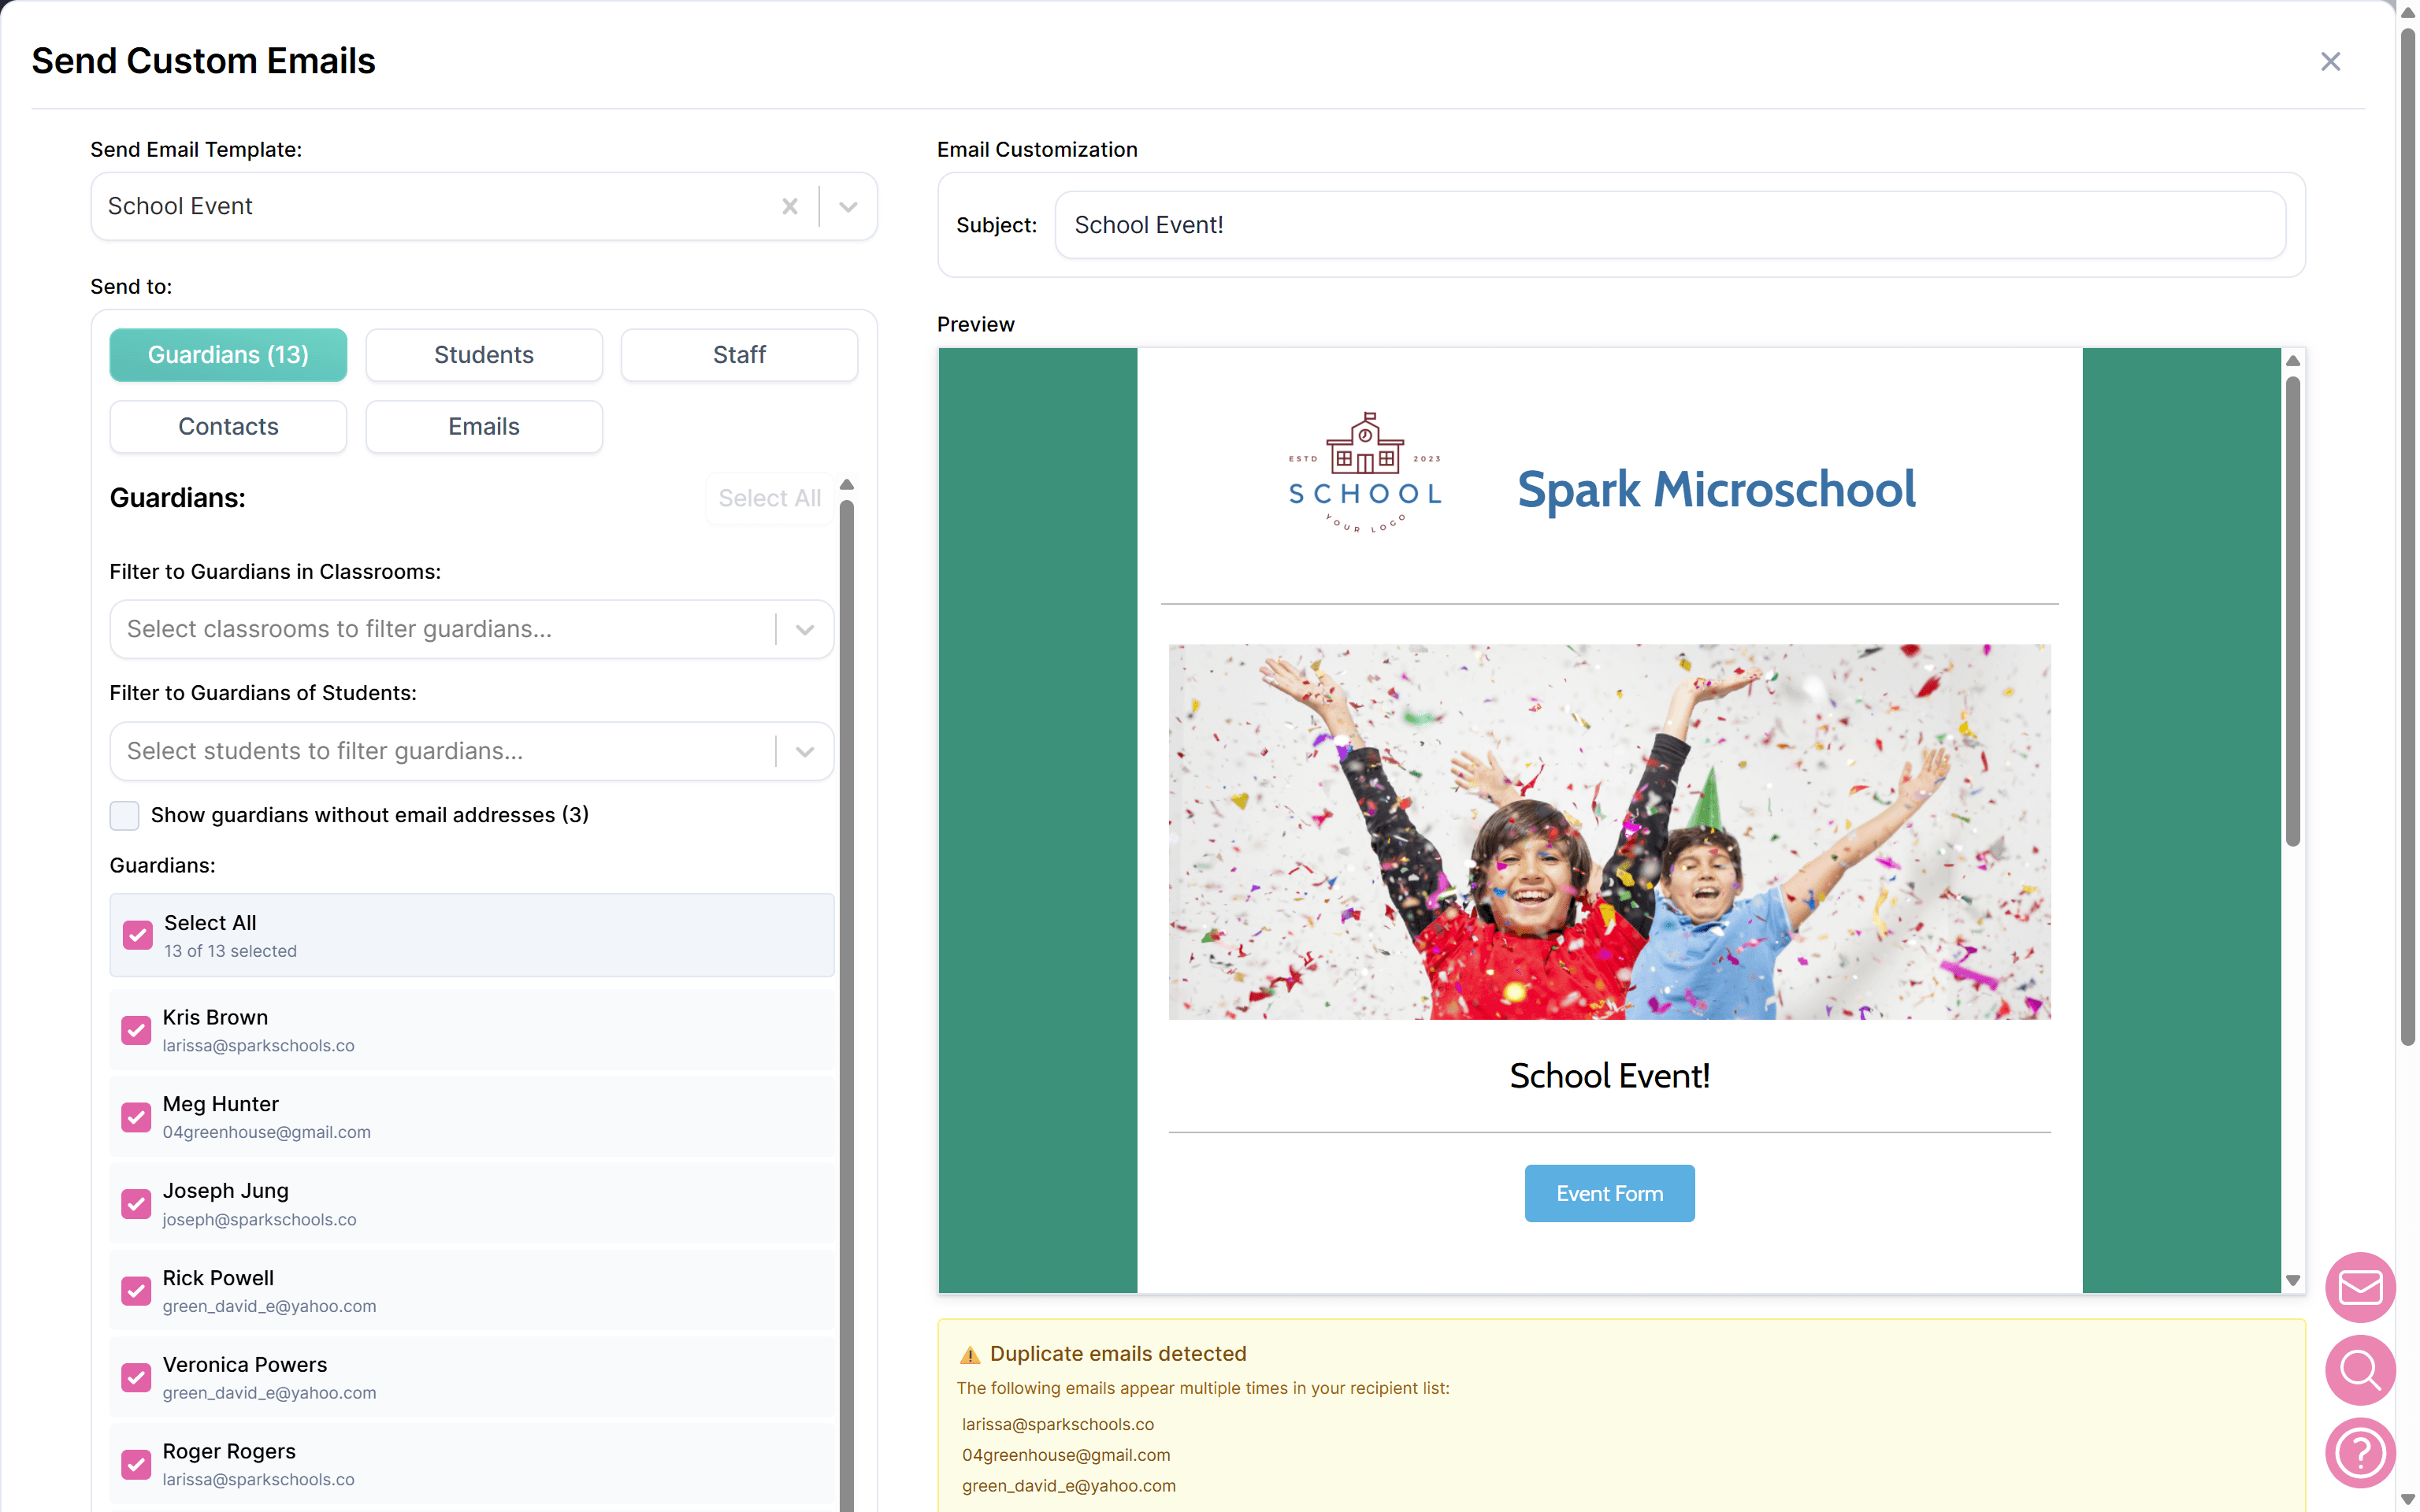
Task: Click the duplicate emails warning triangle icon
Action: (969, 1355)
